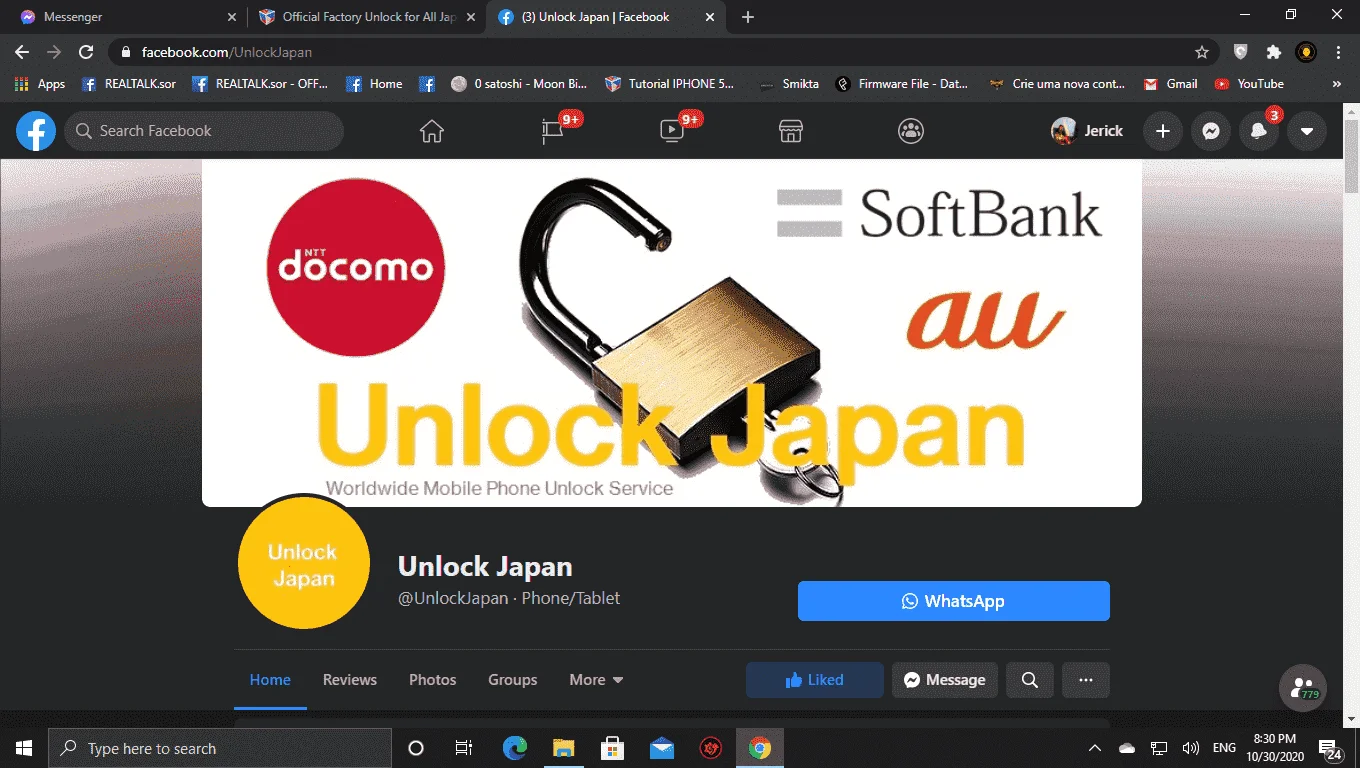Switch to the Messenger browser tab

coord(124,17)
